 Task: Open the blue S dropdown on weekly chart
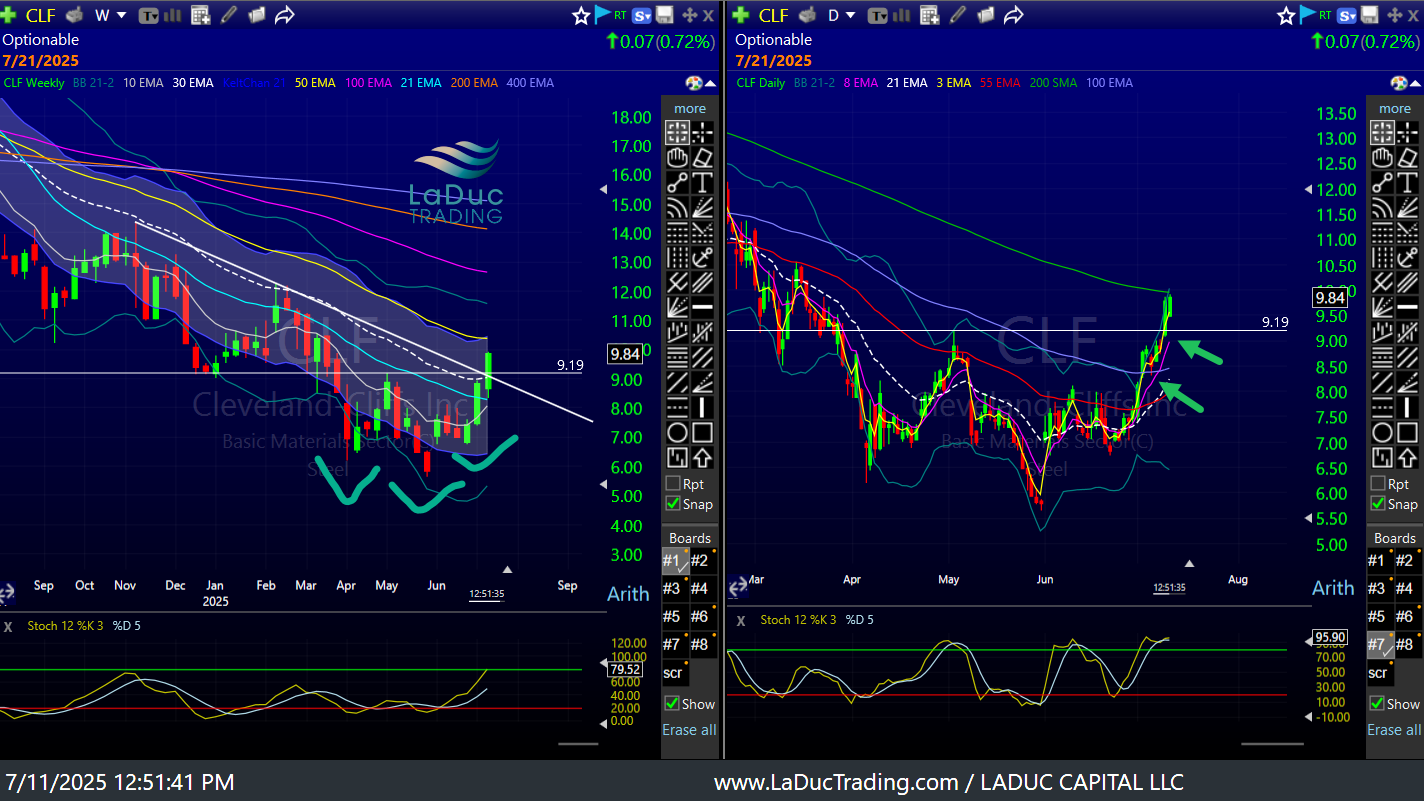pos(642,14)
